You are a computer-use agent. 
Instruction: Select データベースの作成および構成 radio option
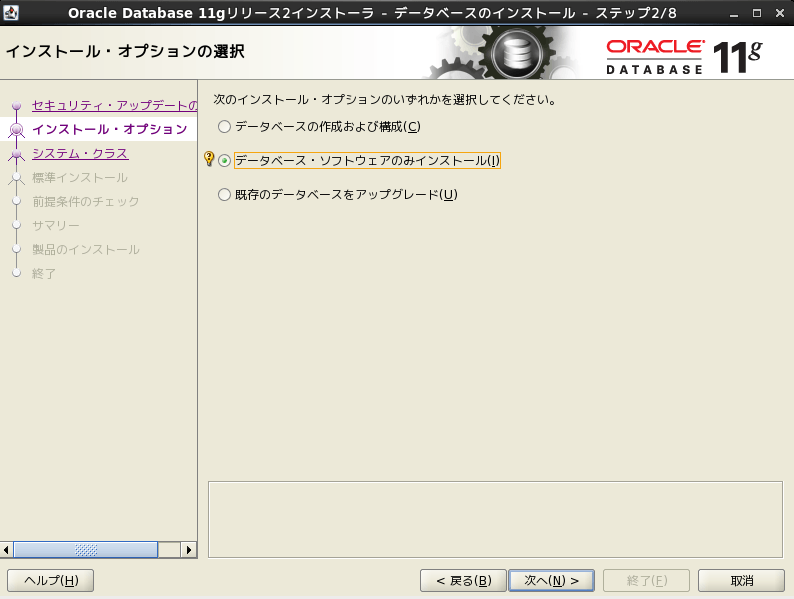click(224, 127)
